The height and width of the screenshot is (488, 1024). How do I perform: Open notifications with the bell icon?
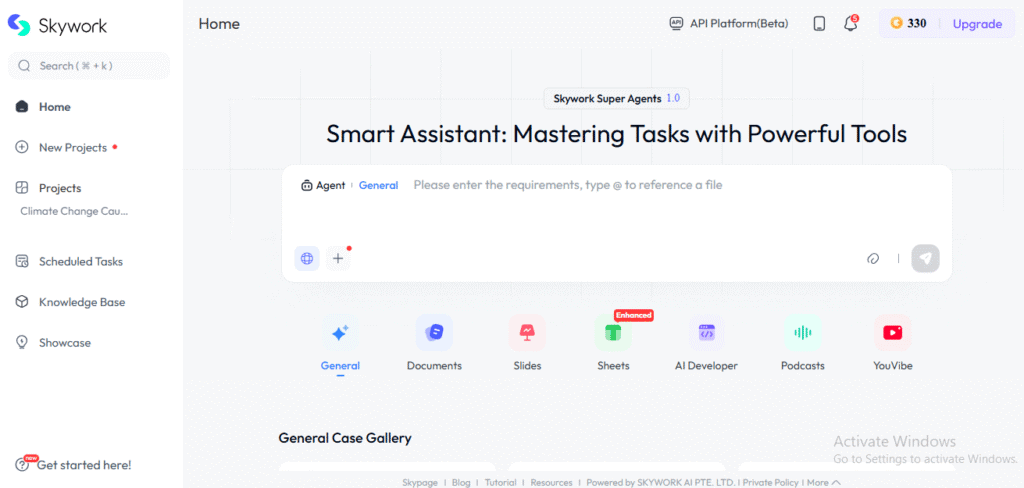click(x=850, y=24)
